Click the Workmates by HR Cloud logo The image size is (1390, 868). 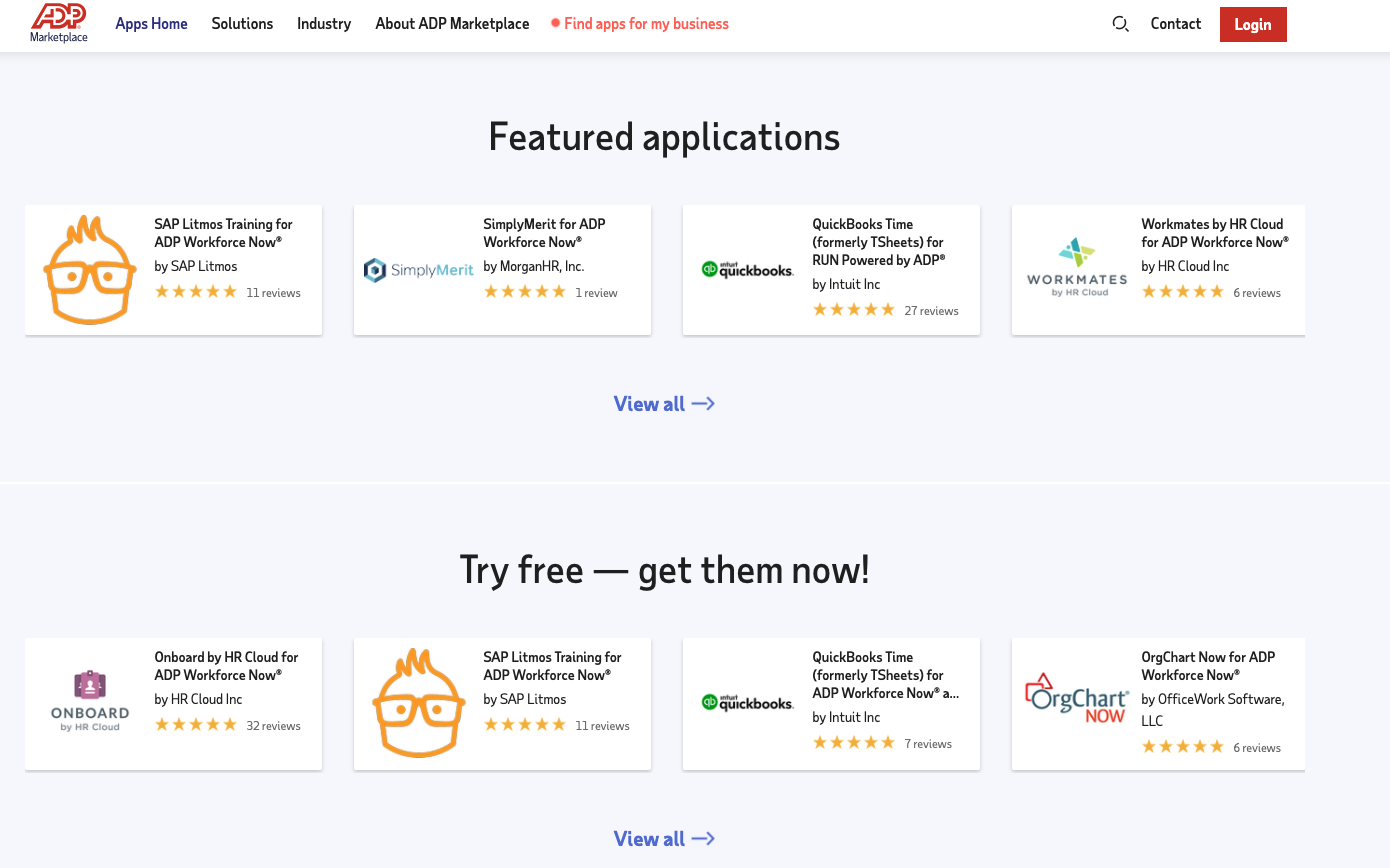[1077, 268]
